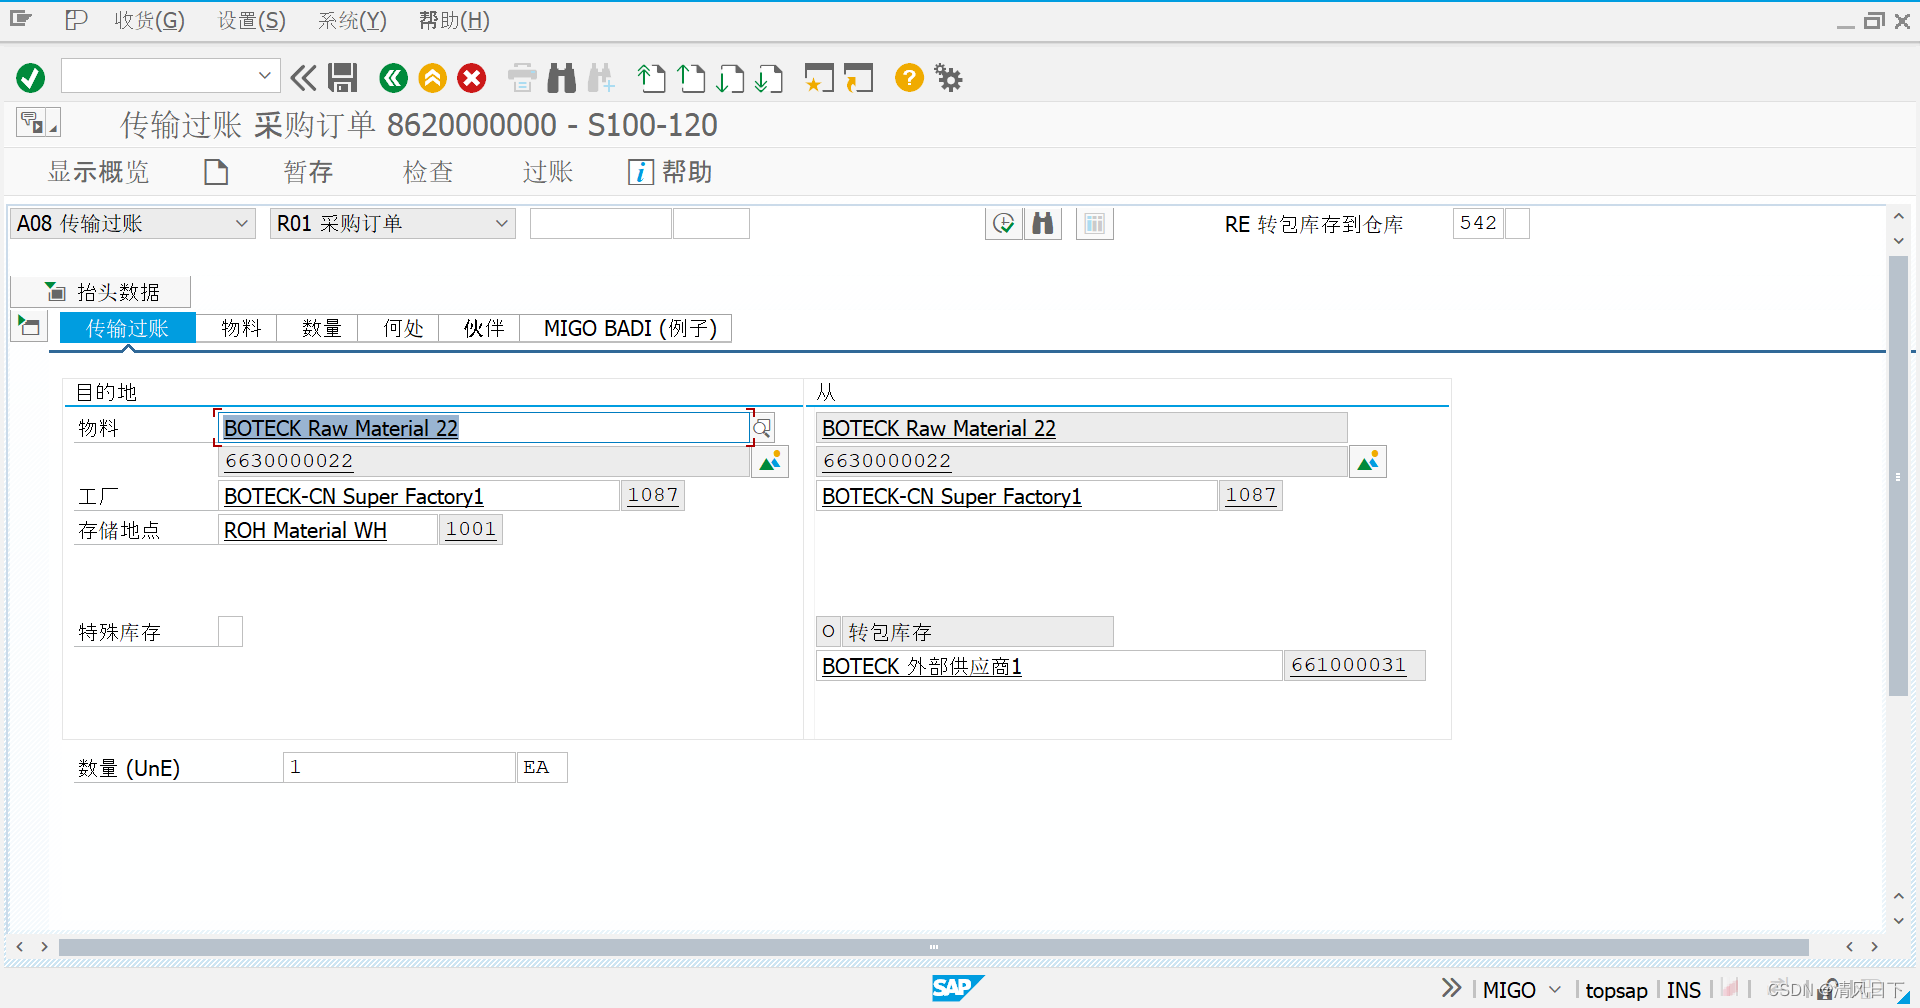1920x1008 pixels.
Task: Click the Print icon in toolbar
Action: (522, 77)
